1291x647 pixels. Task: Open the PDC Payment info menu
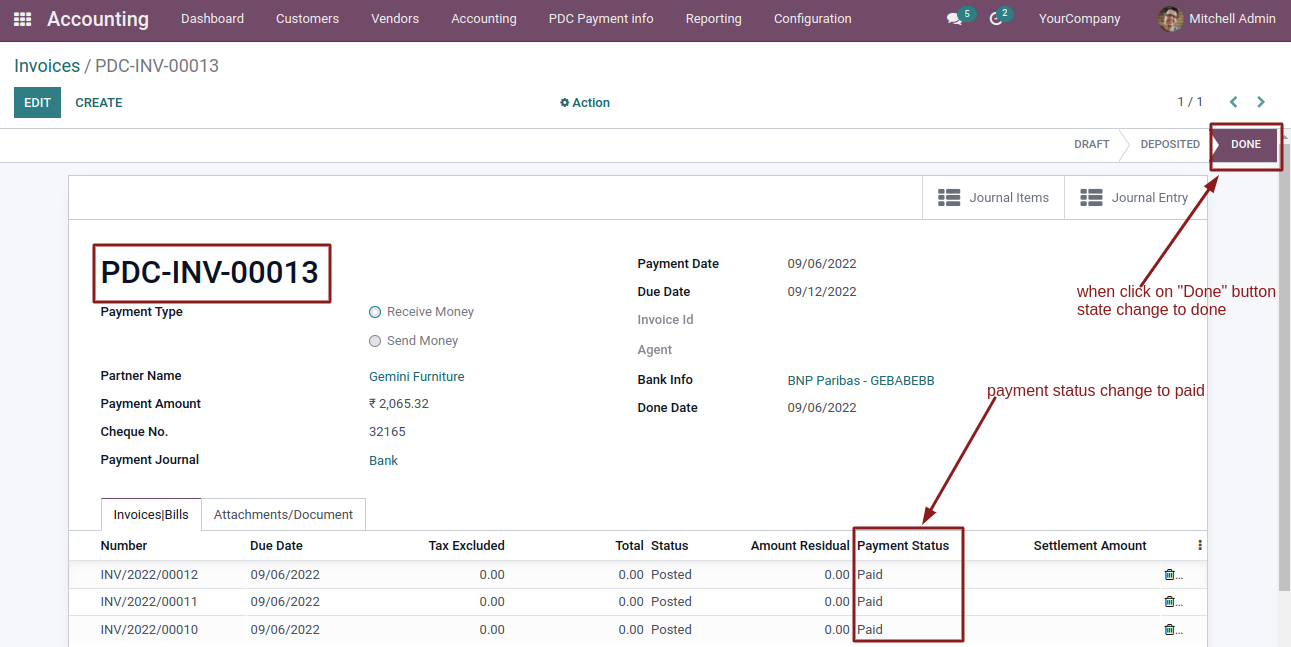[601, 19]
